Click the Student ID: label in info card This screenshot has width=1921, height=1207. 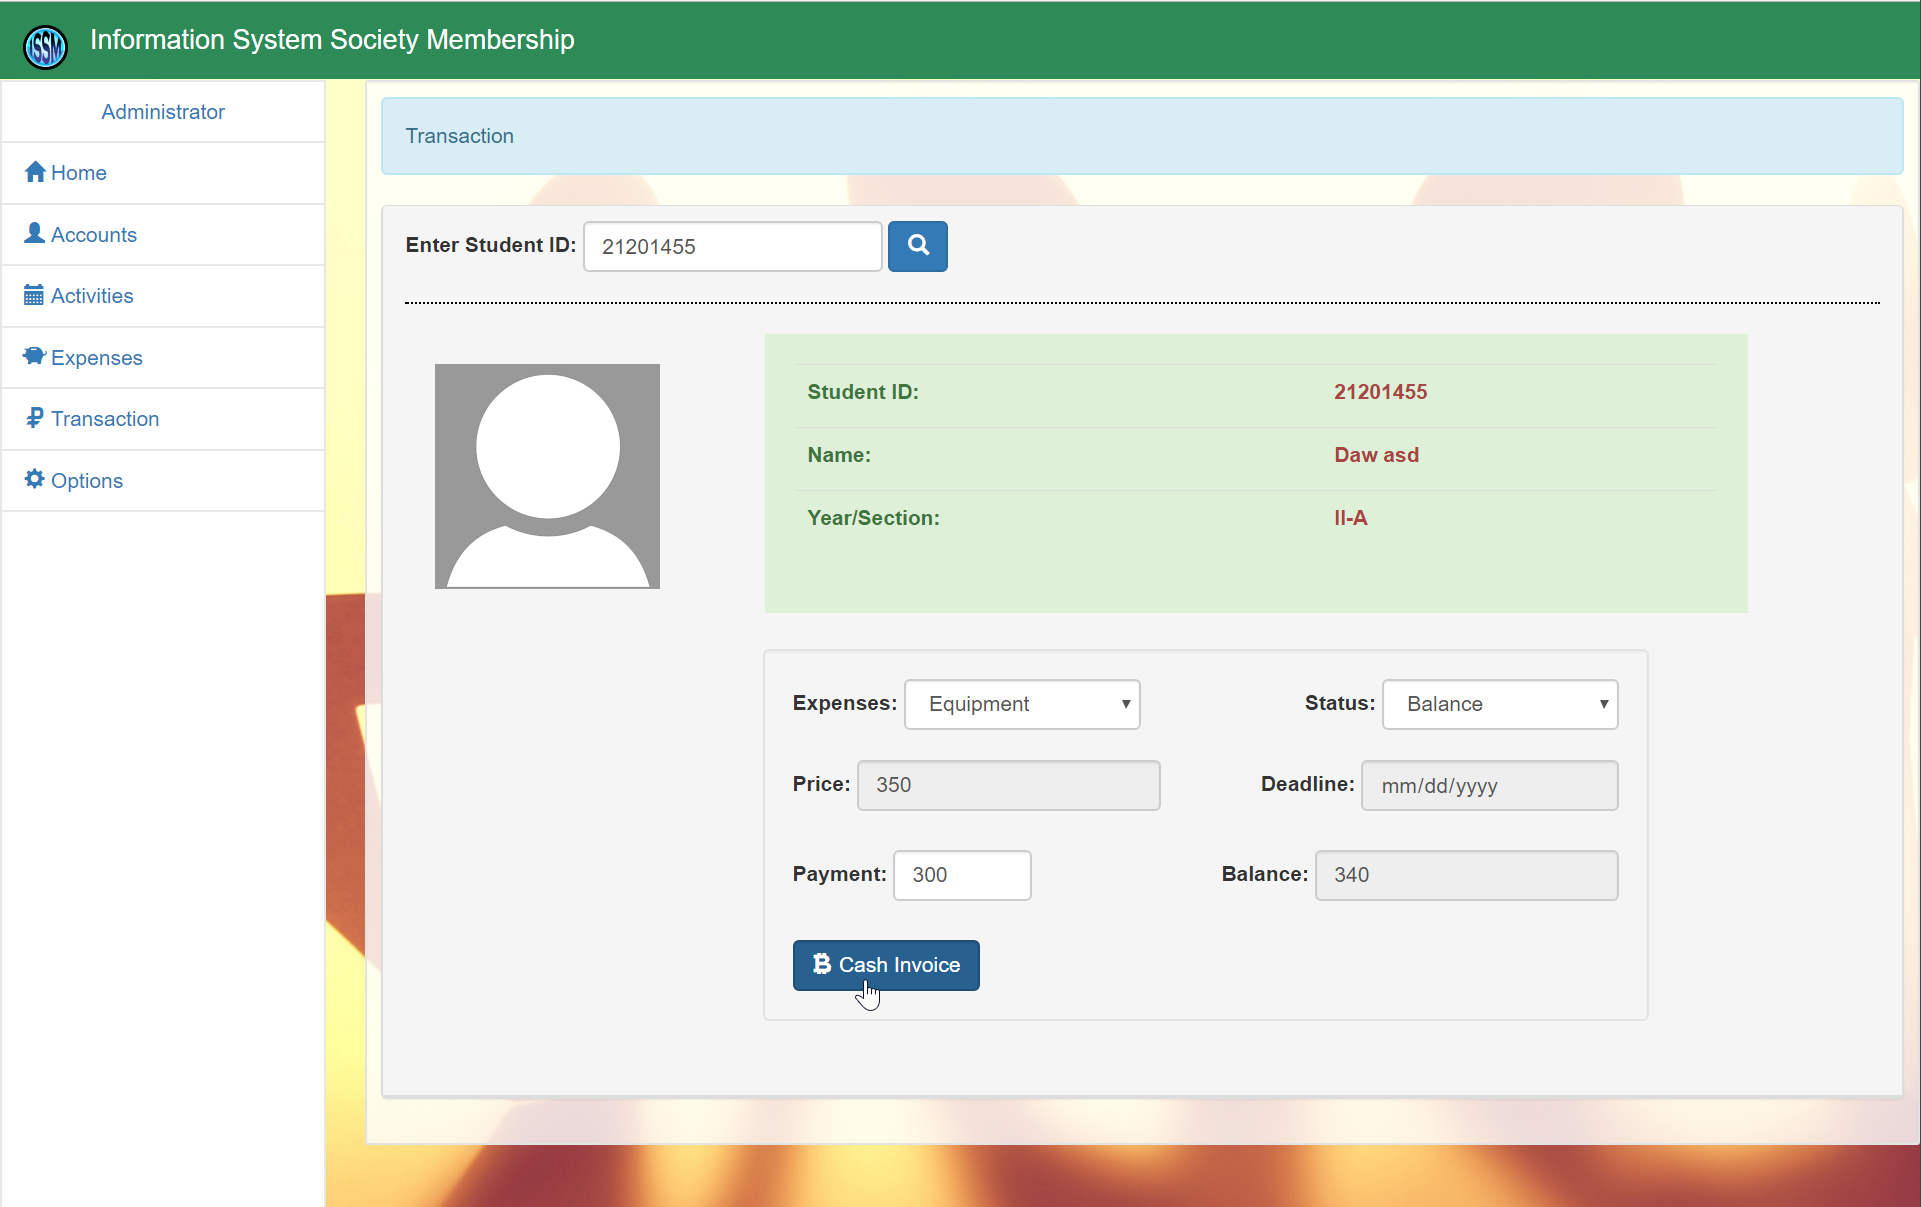[863, 392]
